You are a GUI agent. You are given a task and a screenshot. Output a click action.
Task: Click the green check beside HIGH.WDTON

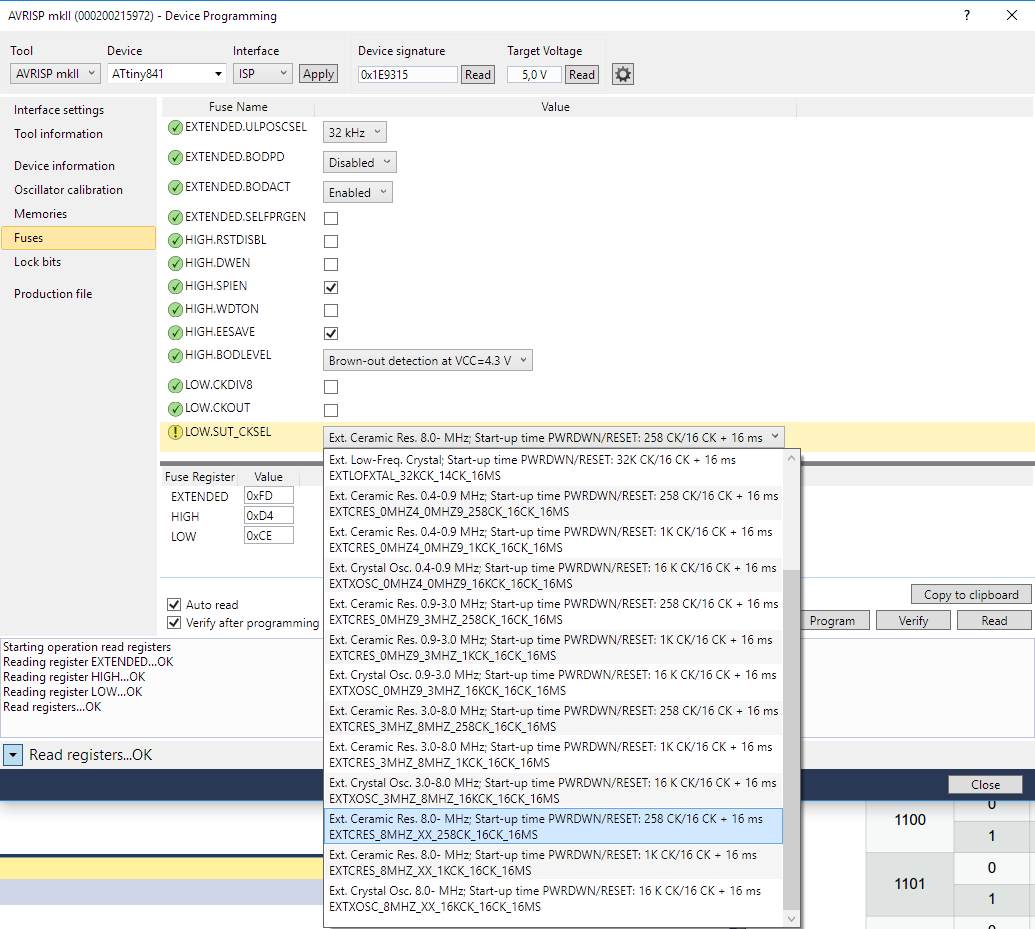[175, 310]
